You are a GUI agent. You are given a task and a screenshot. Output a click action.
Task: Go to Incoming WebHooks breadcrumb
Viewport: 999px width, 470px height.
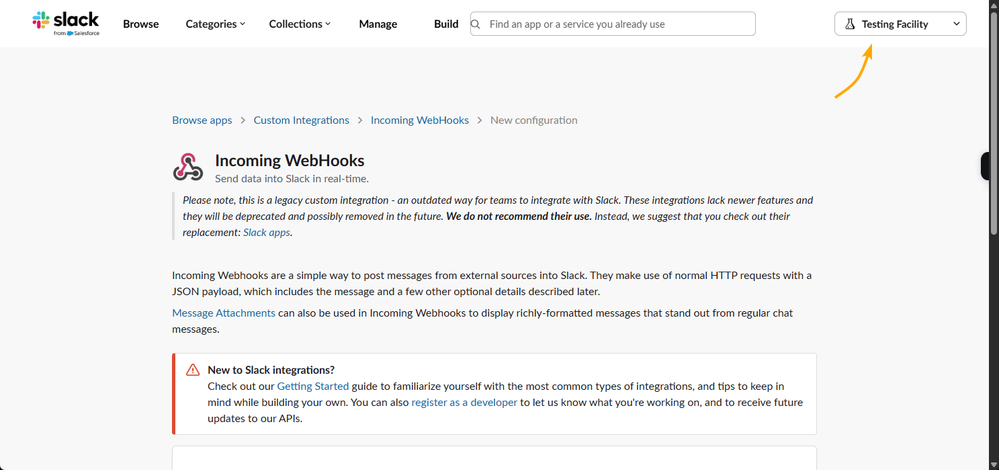click(419, 120)
